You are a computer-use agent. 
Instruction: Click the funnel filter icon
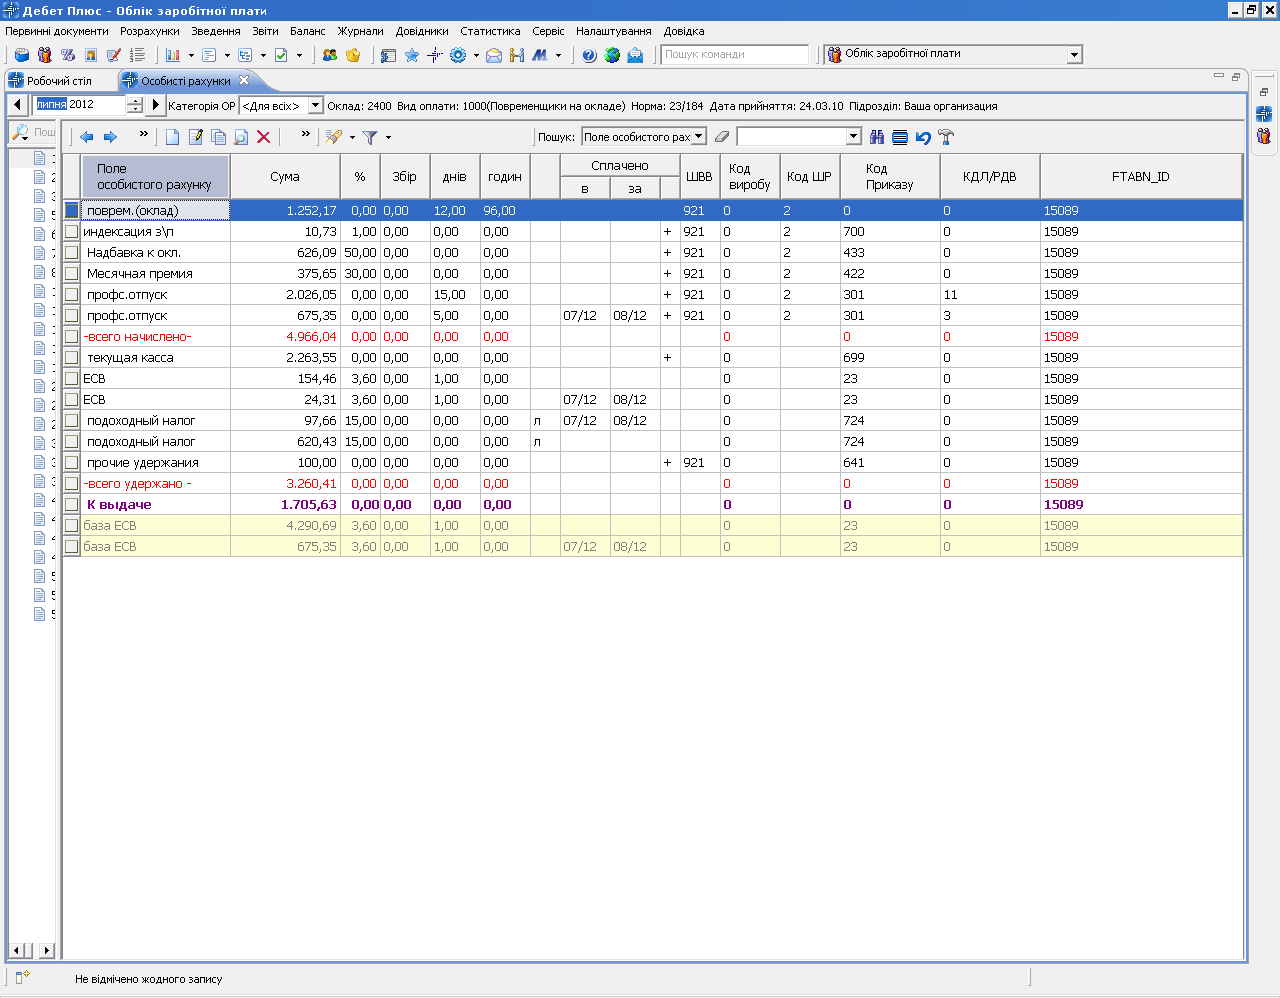click(x=370, y=137)
